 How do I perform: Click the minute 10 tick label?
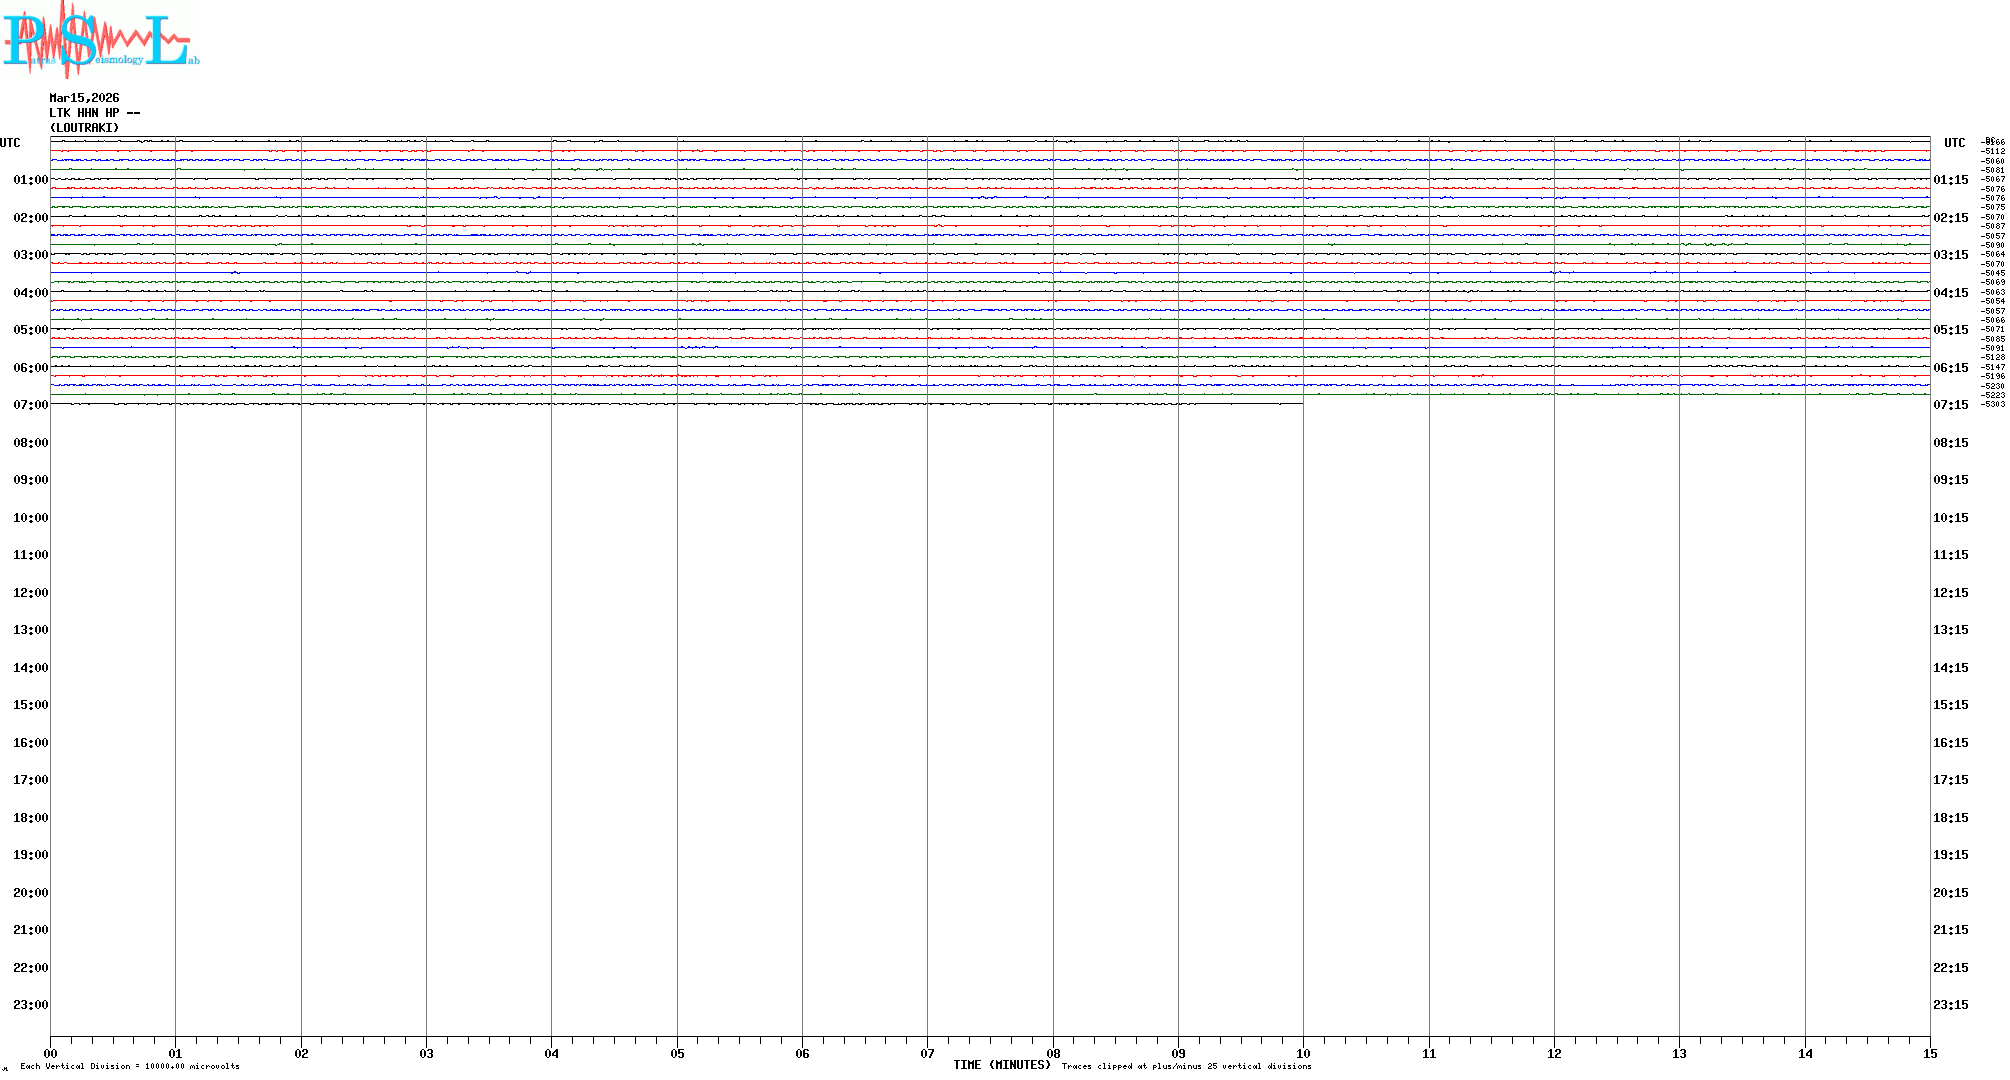point(1303,1053)
